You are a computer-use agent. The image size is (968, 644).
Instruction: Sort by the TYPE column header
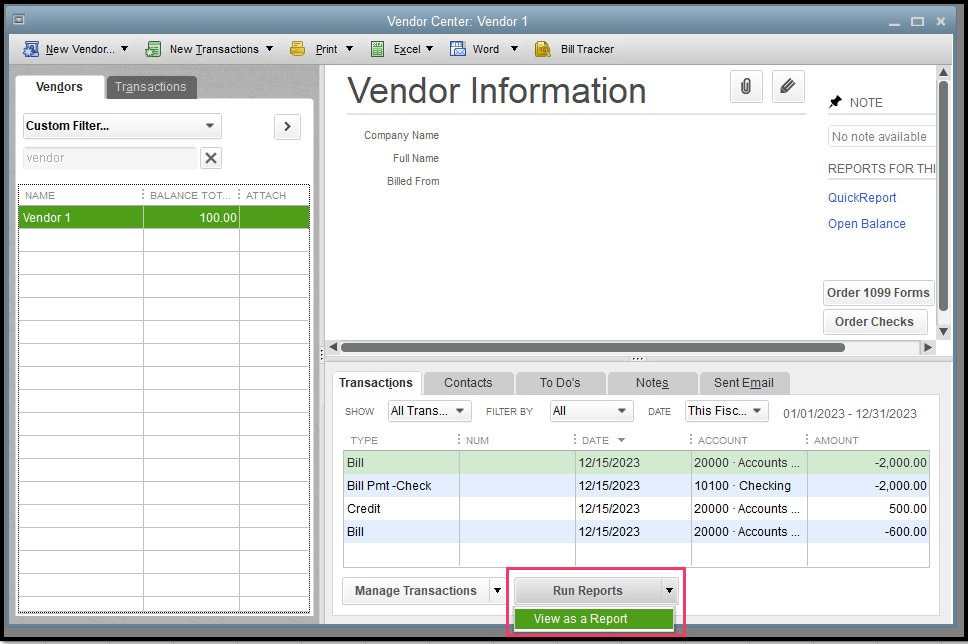tap(364, 440)
